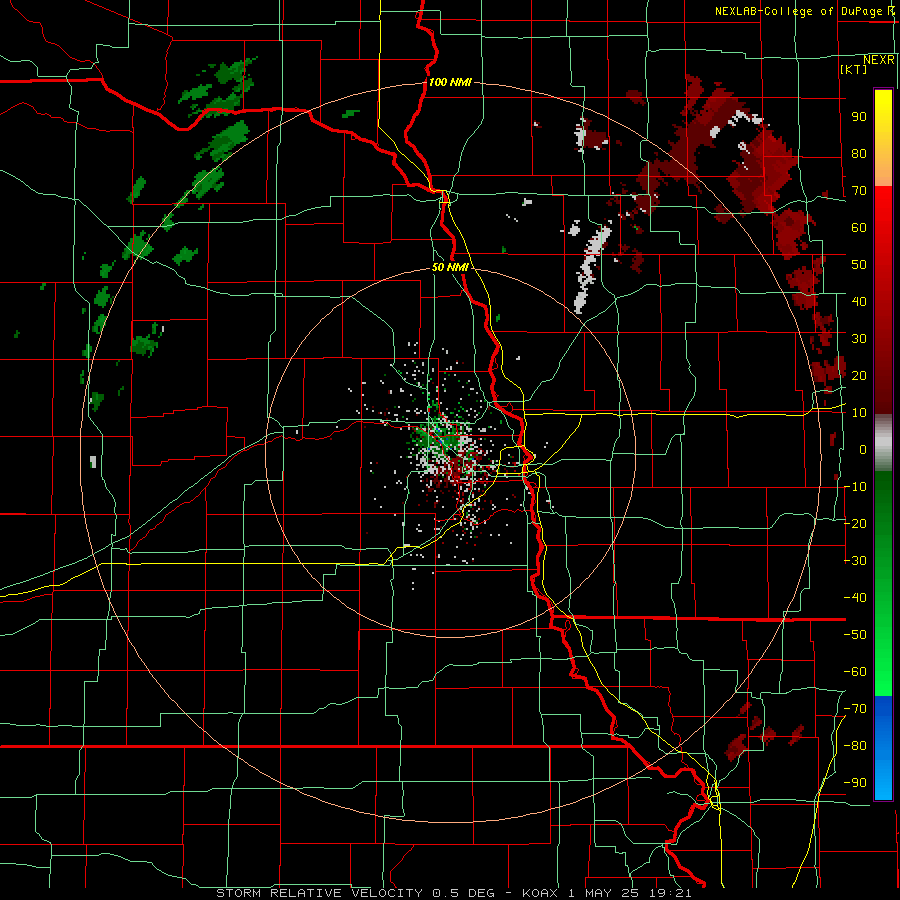Click the 19:21 timestamp in caption
The height and width of the screenshot is (900, 900).
coord(672,893)
